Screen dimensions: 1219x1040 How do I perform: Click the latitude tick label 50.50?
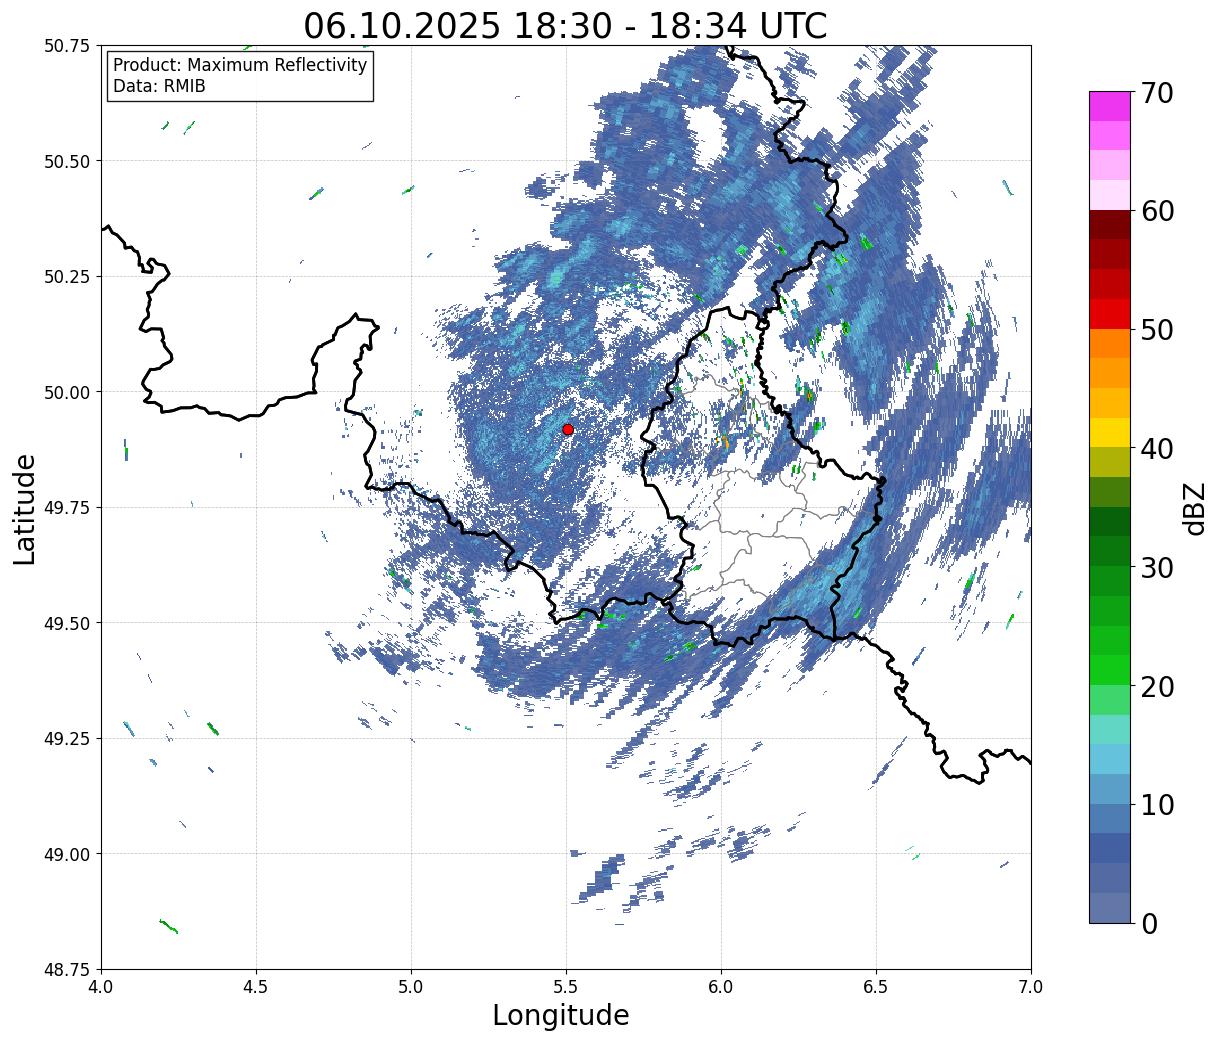pos(67,161)
